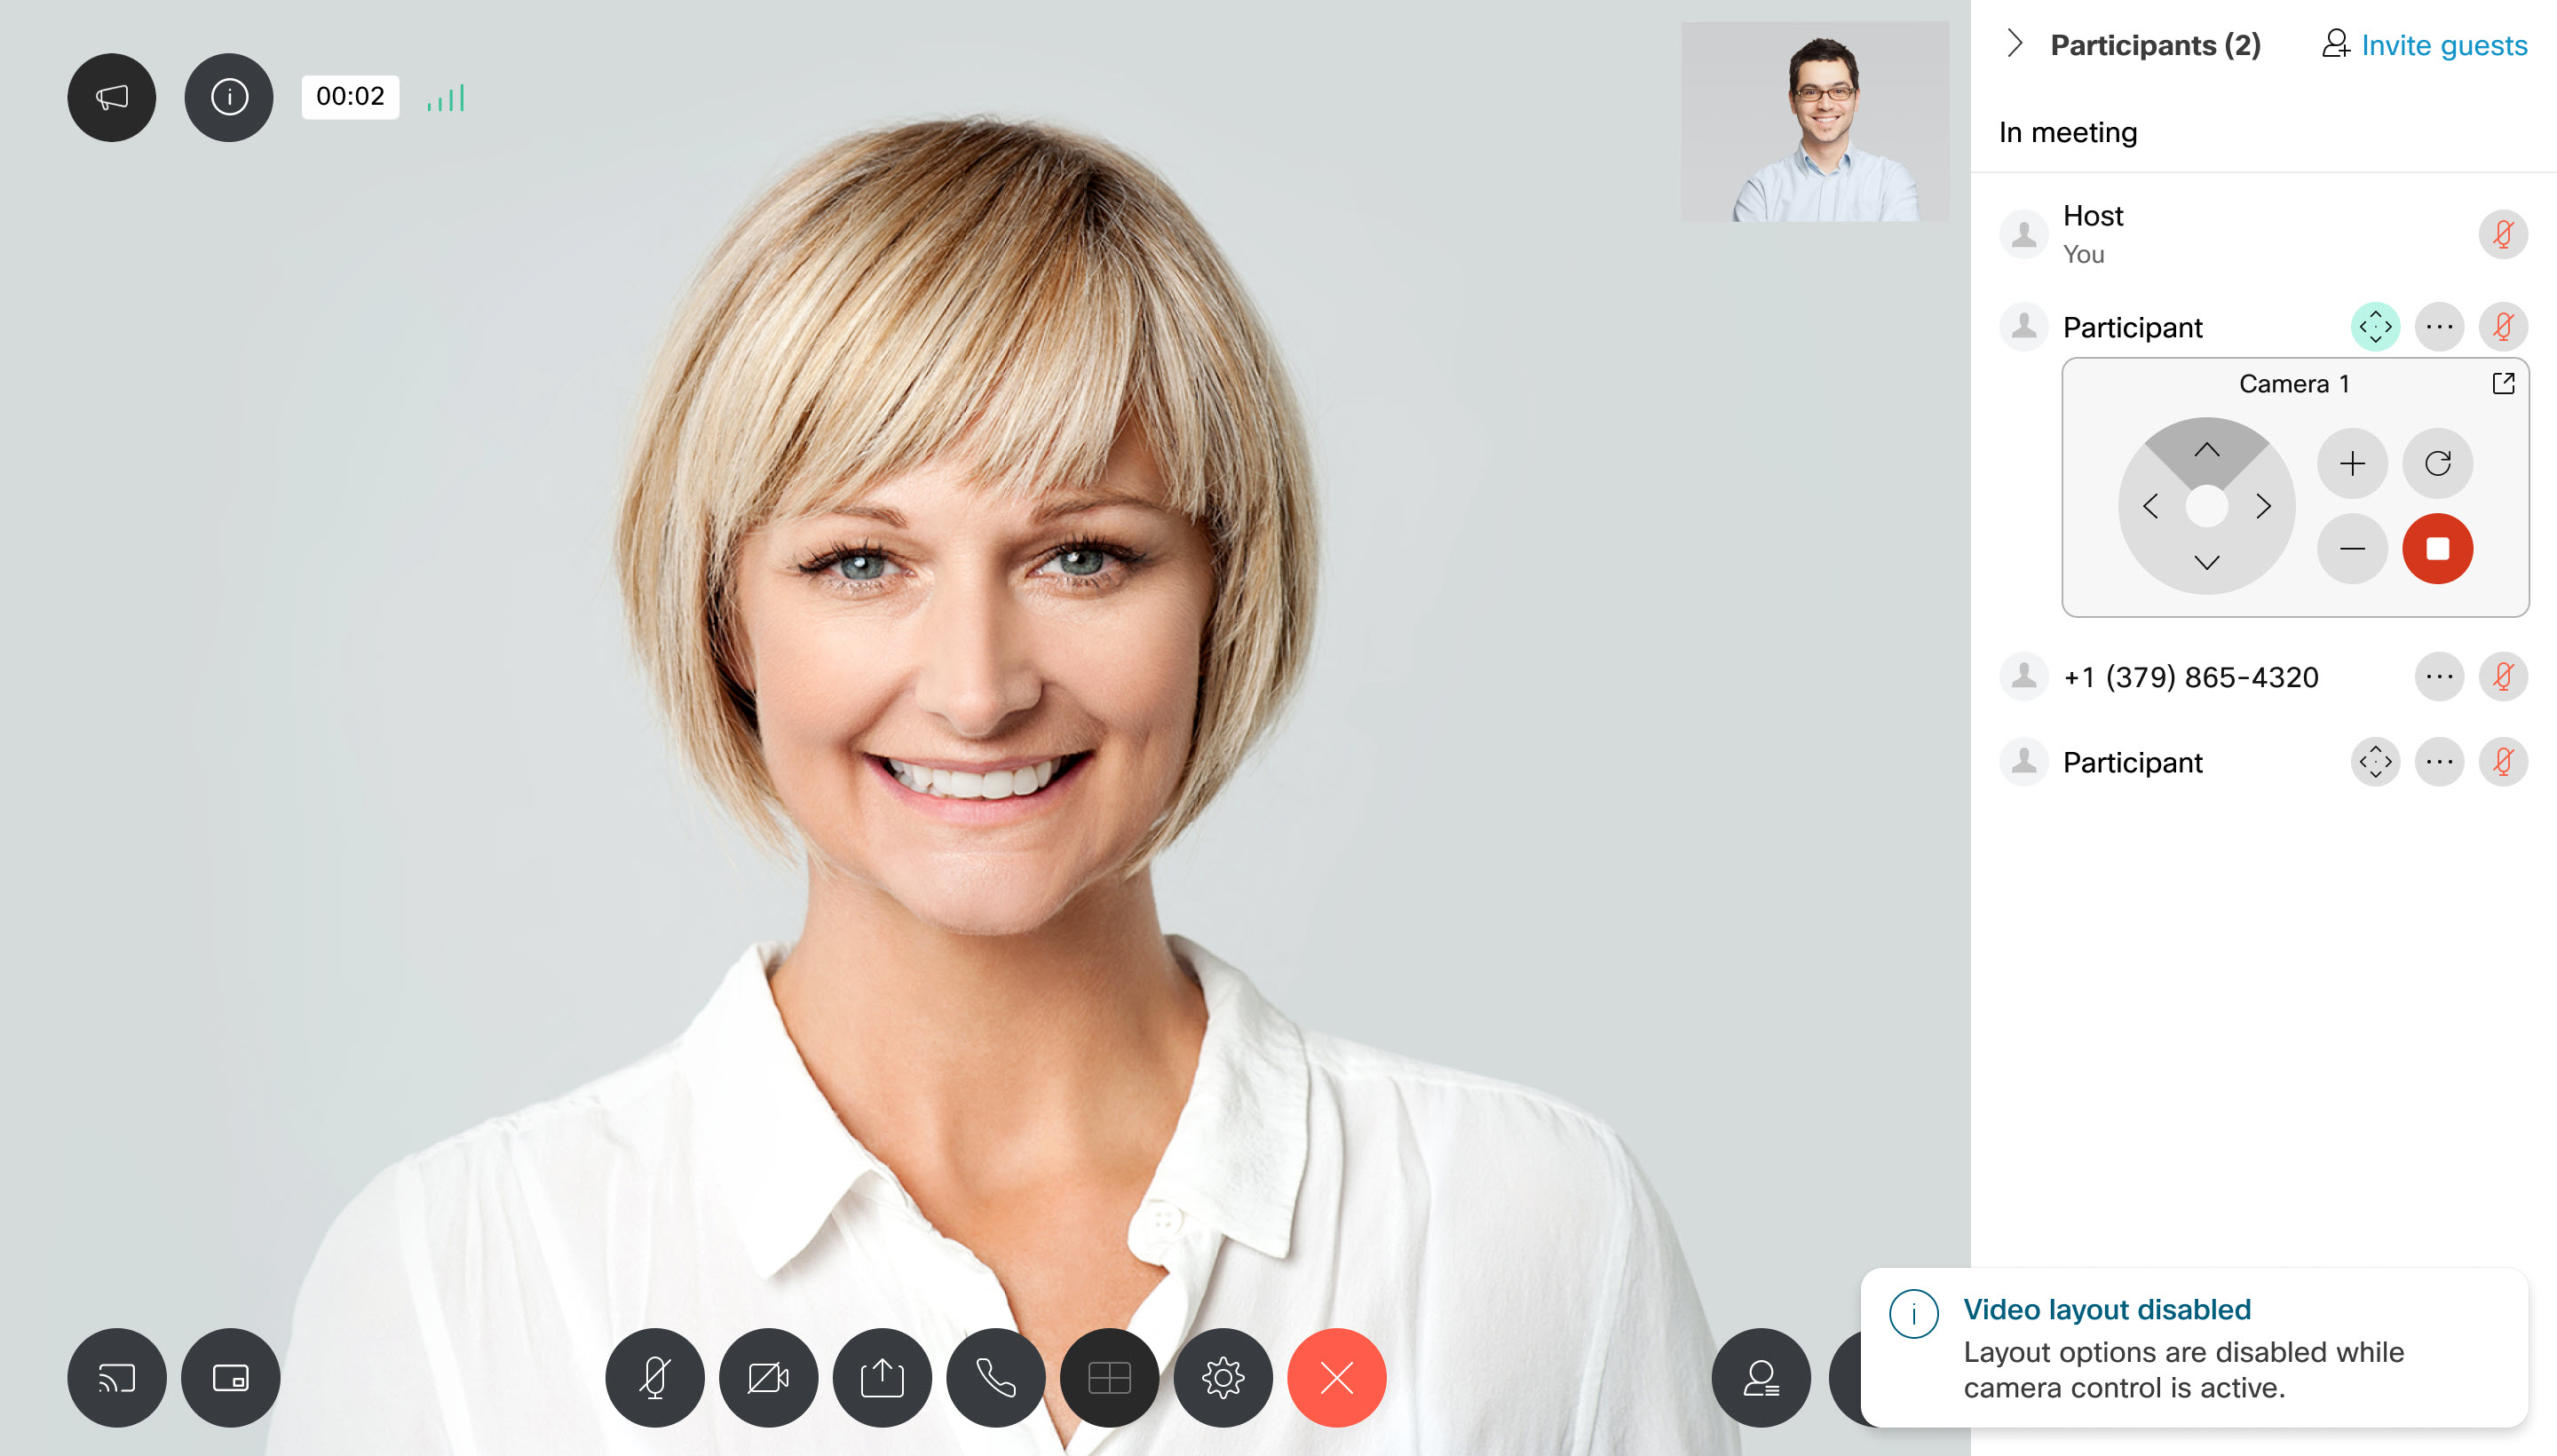Click the participant camera control icon
The image size is (2557, 1456).
[x=2376, y=327]
